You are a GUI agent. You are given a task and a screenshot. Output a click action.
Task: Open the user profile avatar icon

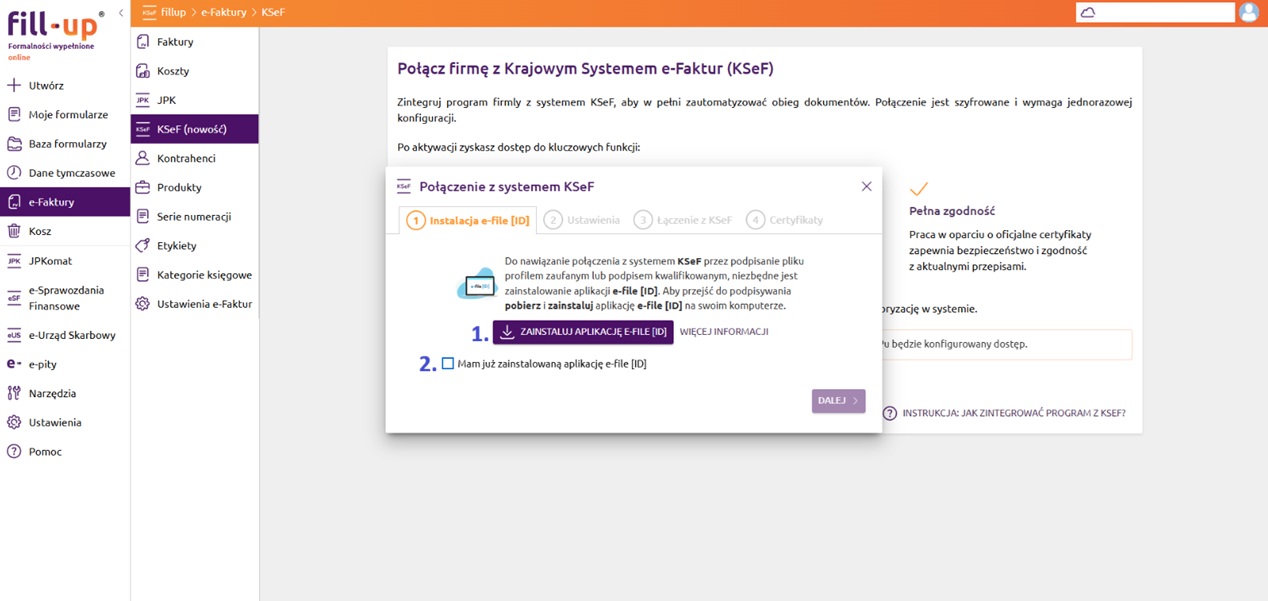click(x=1248, y=13)
